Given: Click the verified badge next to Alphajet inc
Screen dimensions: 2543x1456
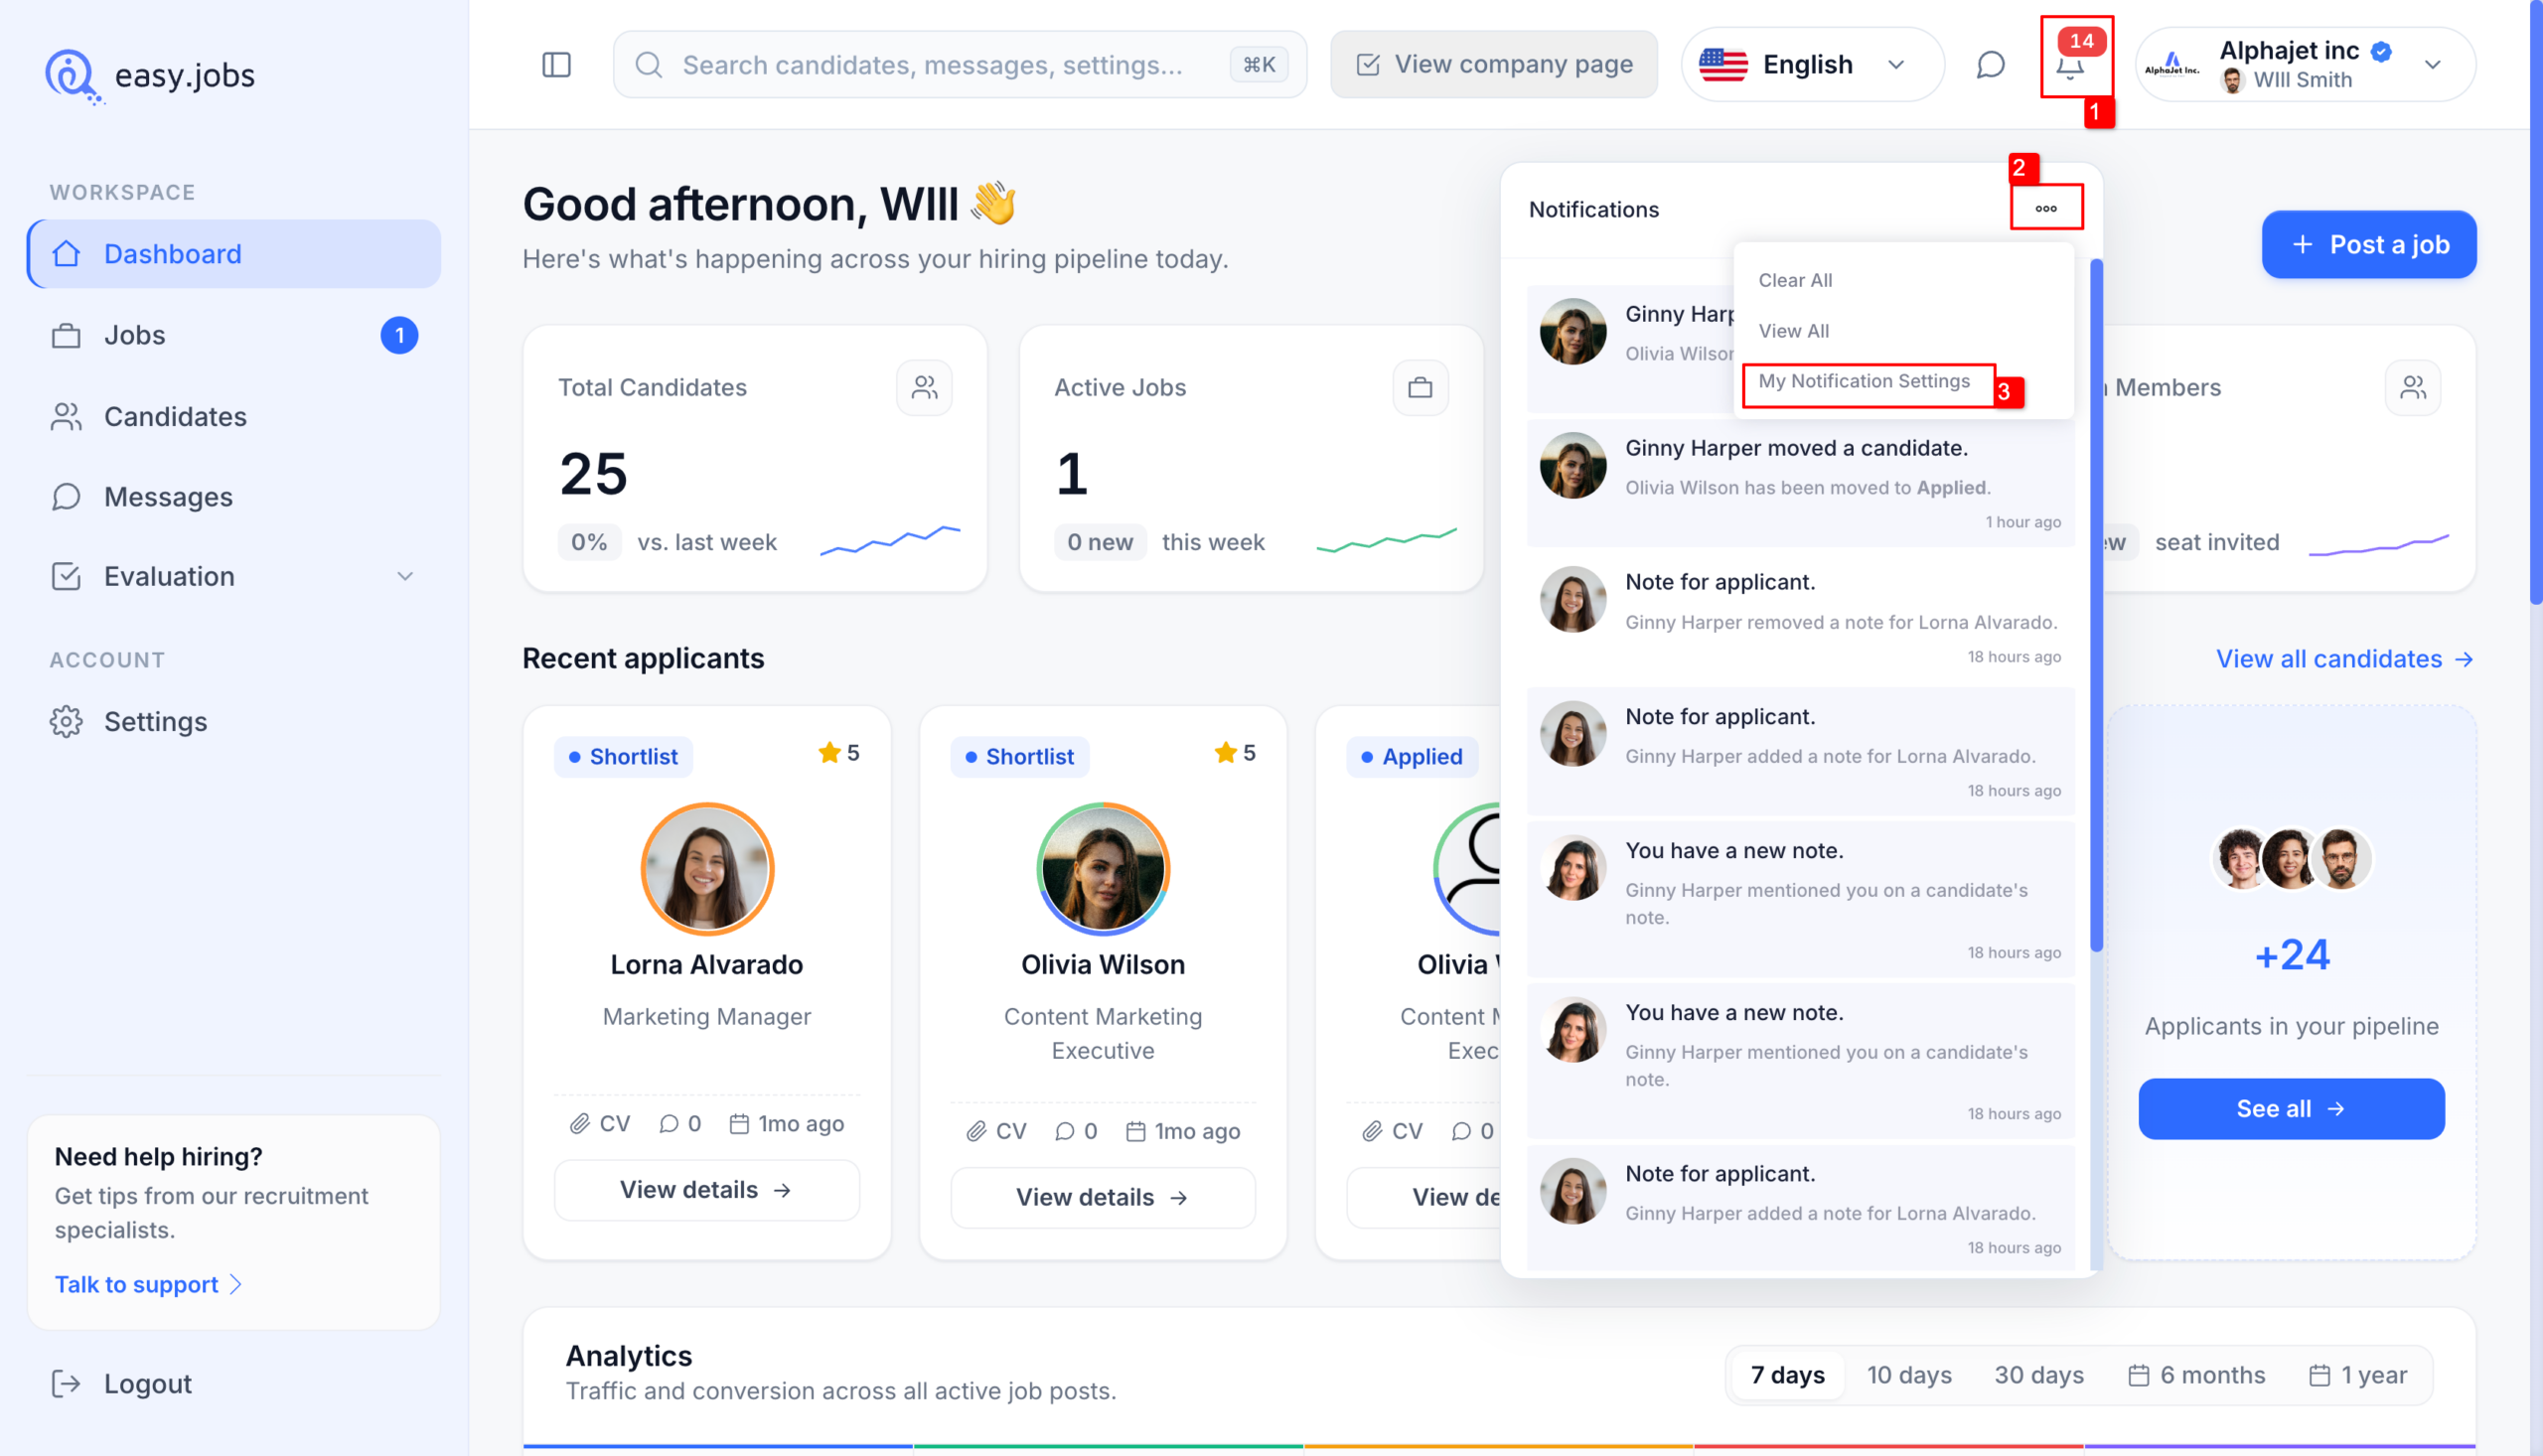Looking at the screenshot, I should click(2382, 51).
